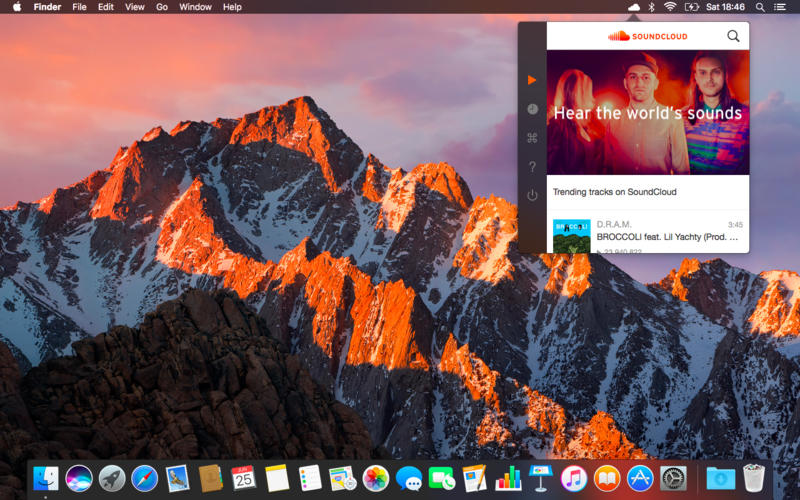Screen dimensions: 800x500
Task: Open Calendar icon showing 25
Action: (243, 479)
